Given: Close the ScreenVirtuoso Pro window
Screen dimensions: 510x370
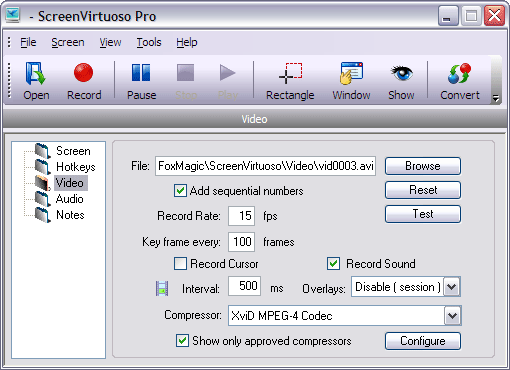Looking at the screenshot, I should pos(494,15).
